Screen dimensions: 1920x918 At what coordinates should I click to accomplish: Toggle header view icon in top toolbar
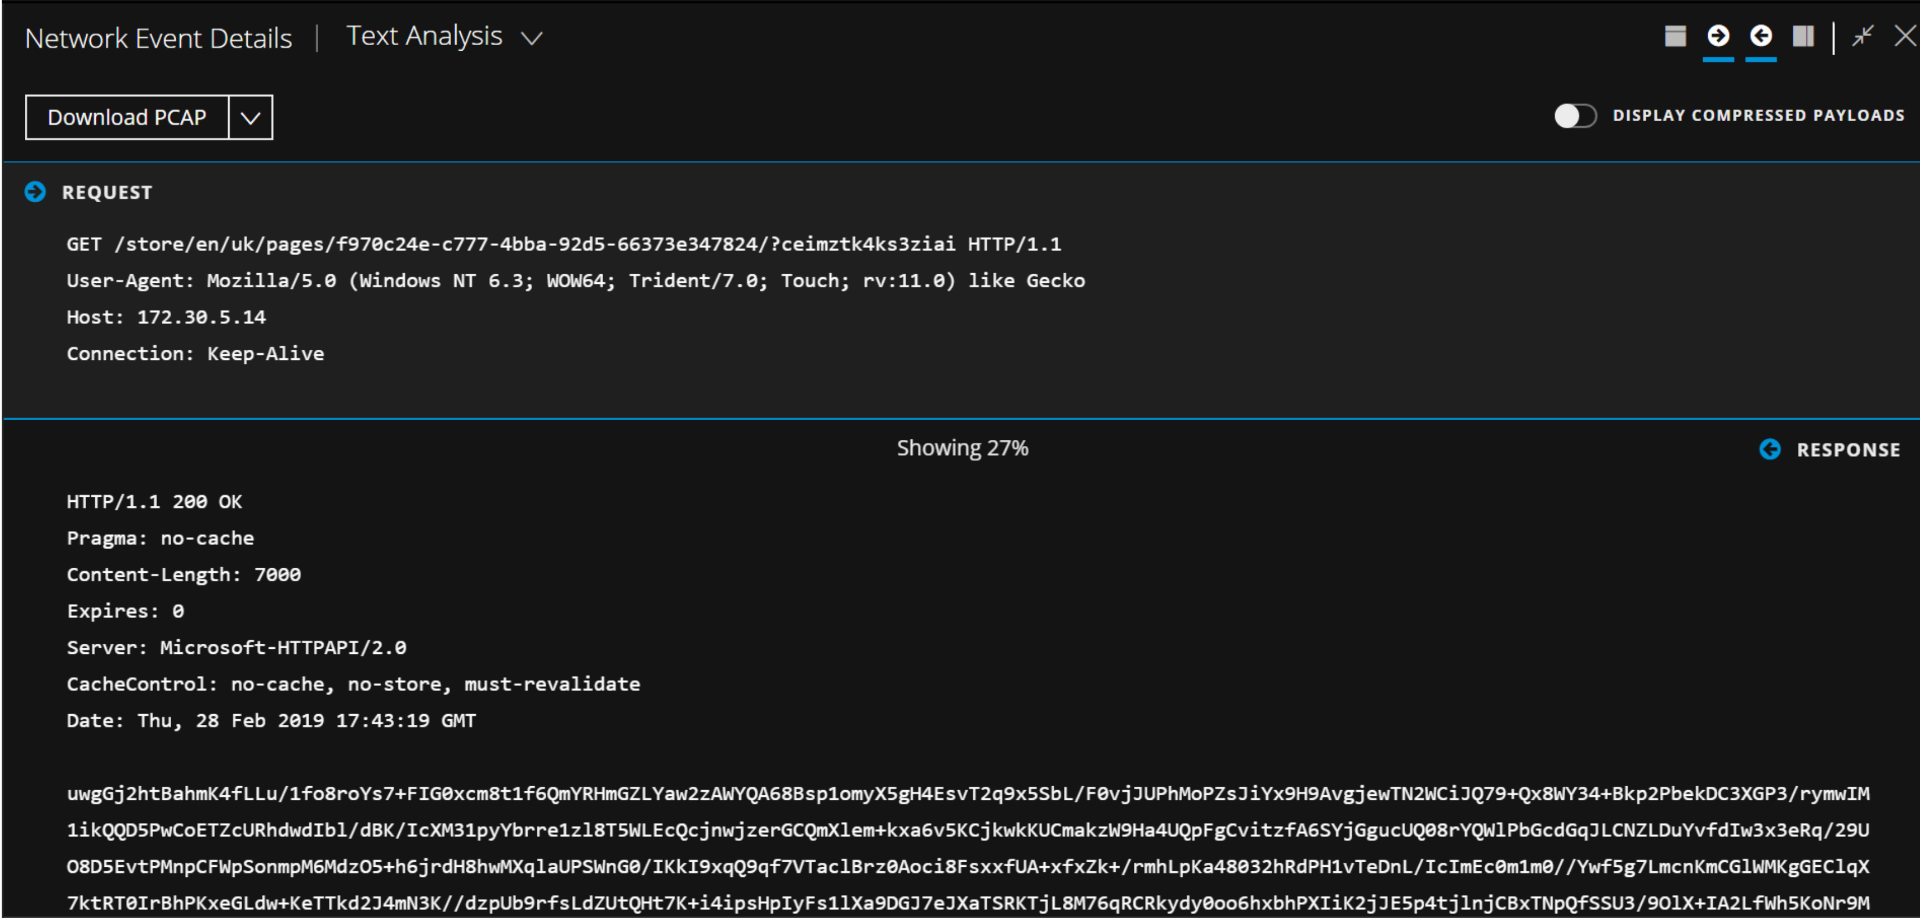click(x=1676, y=37)
